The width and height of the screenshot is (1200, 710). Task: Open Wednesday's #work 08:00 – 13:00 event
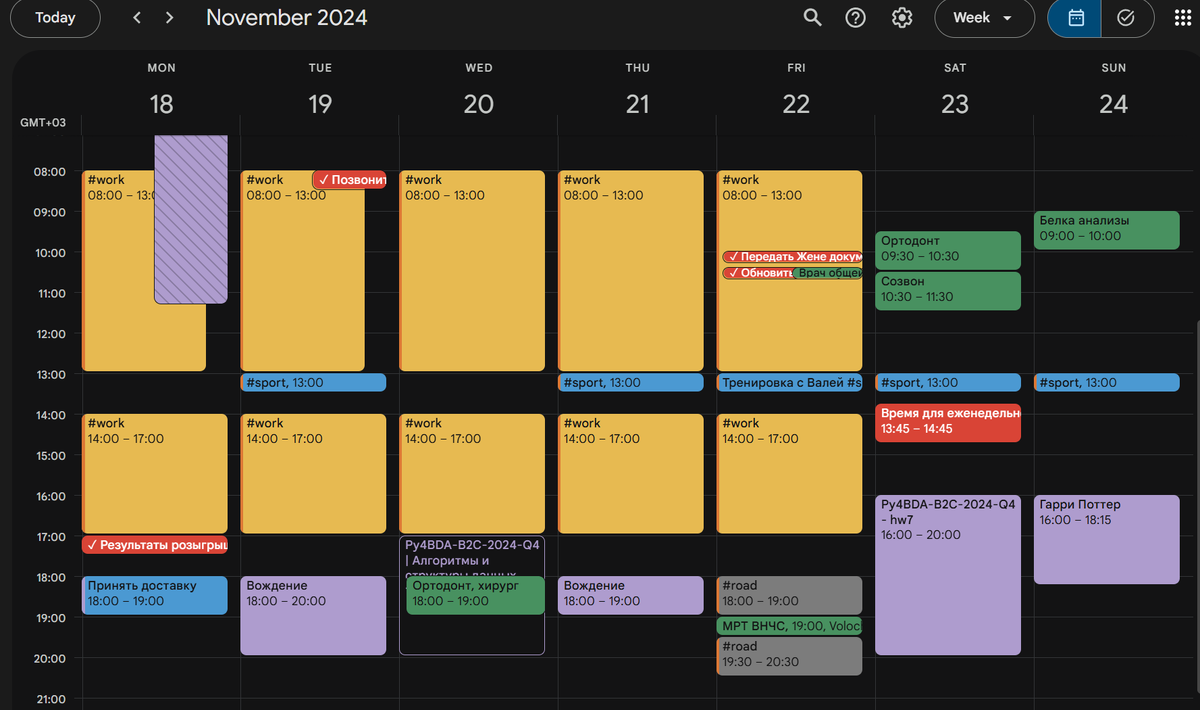pos(472,271)
